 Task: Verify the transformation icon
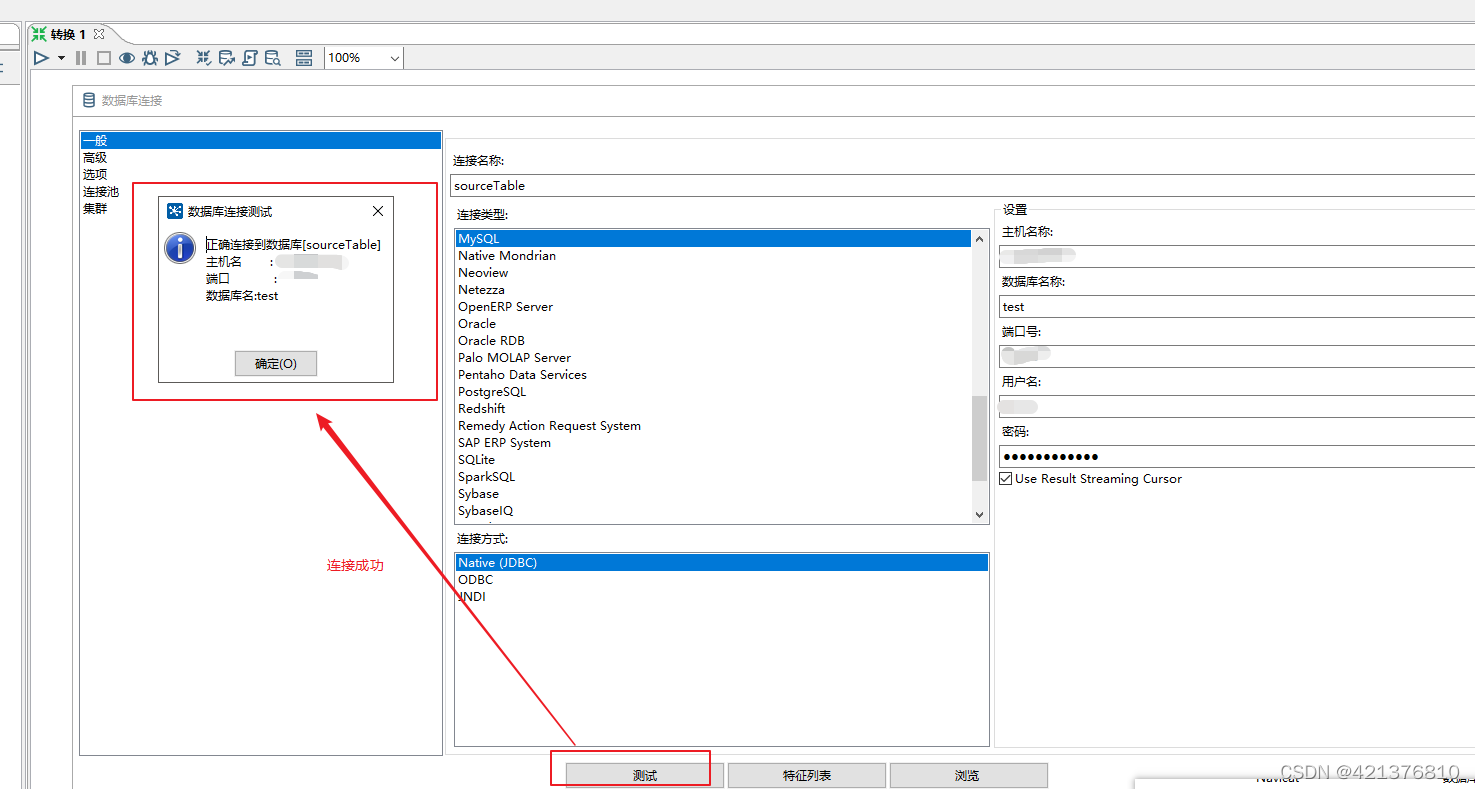tap(204, 58)
